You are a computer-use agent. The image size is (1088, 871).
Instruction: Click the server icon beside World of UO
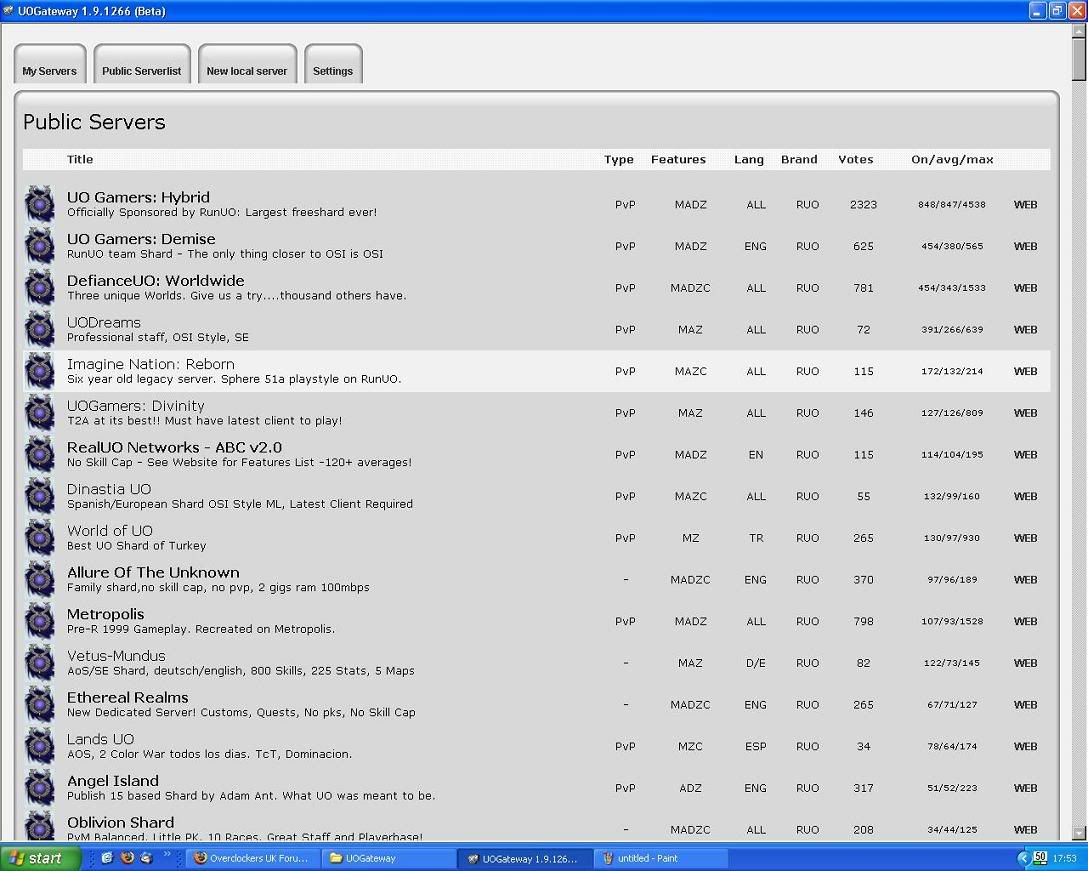click(x=40, y=537)
